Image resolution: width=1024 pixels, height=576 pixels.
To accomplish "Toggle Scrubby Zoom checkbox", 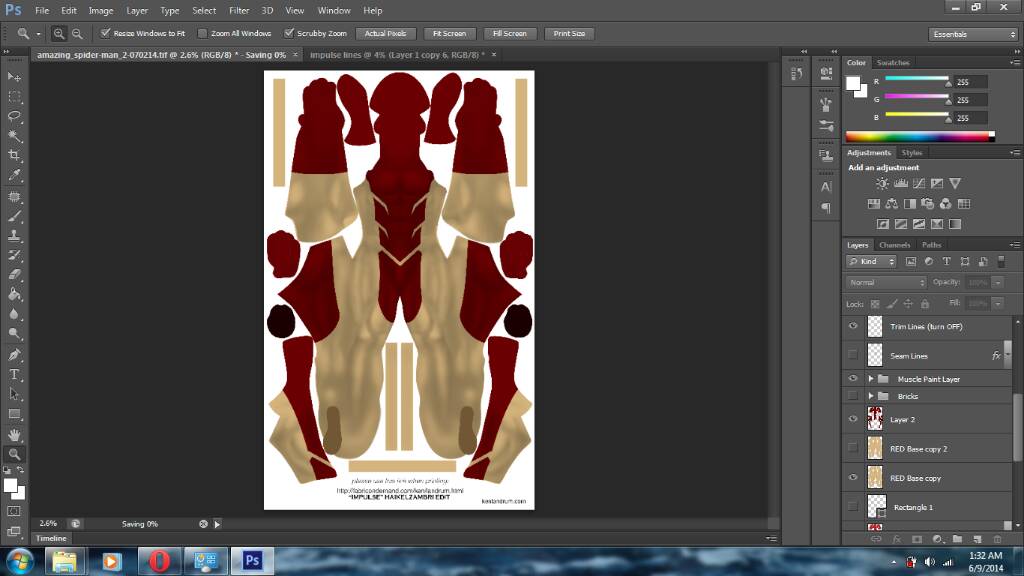I will tap(289, 33).
